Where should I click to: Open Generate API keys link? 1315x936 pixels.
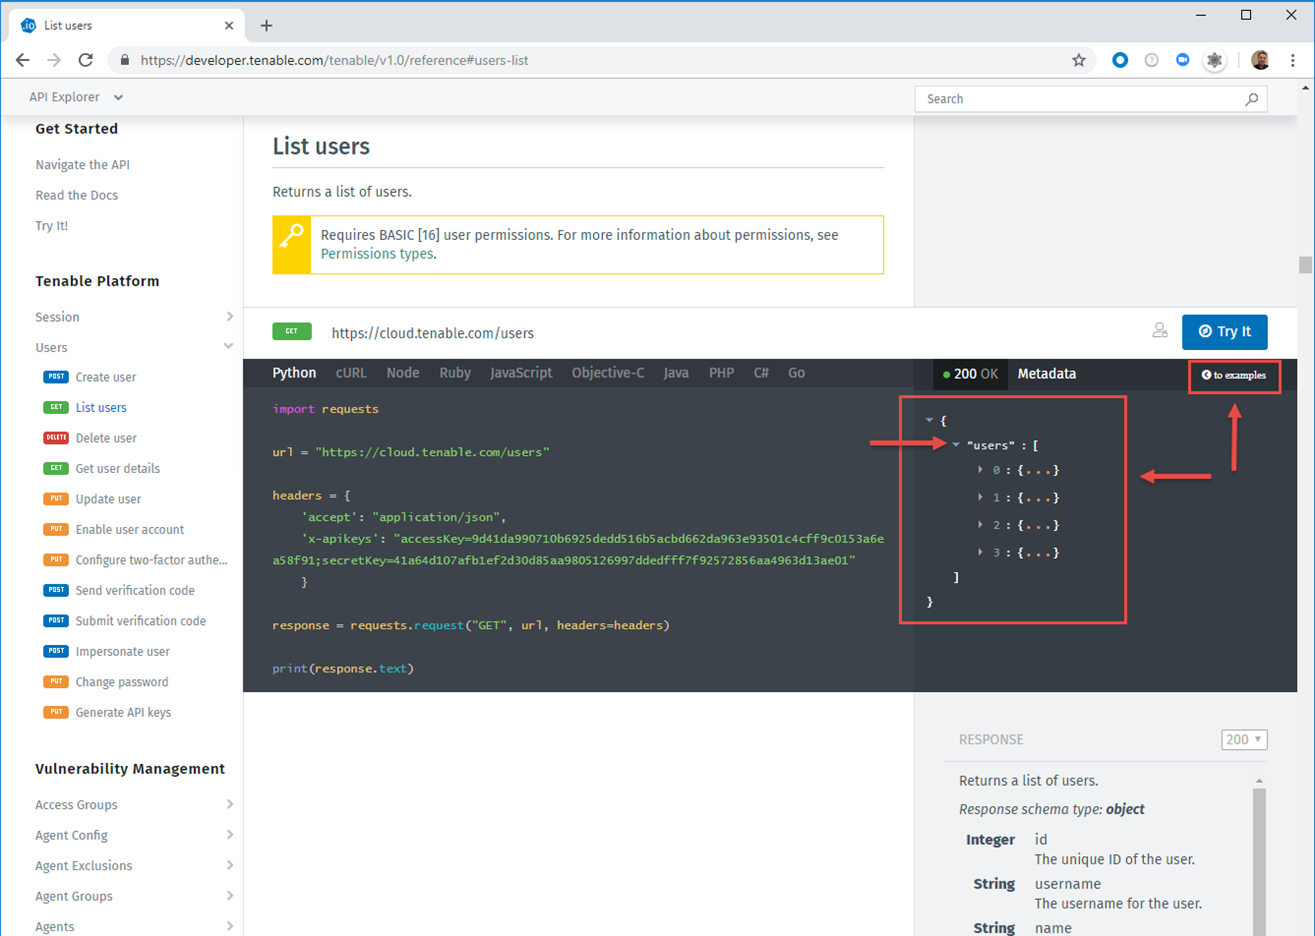[x=123, y=712]
